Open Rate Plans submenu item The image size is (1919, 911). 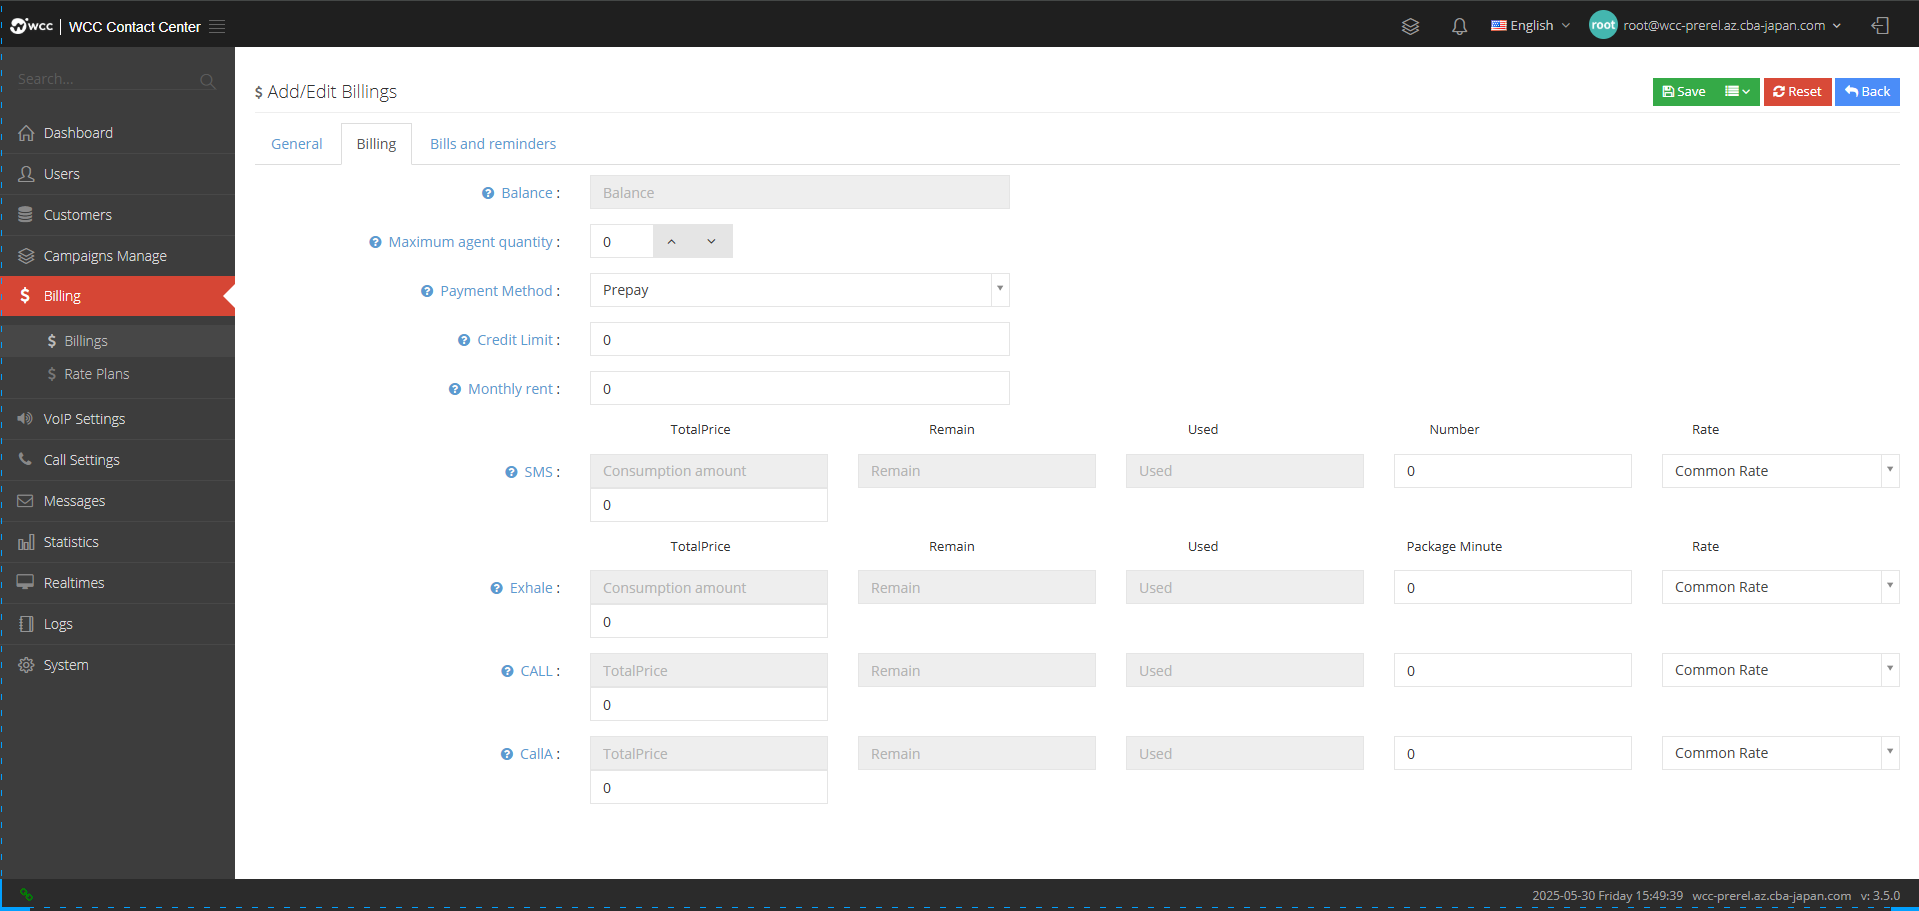pos(118,374)
